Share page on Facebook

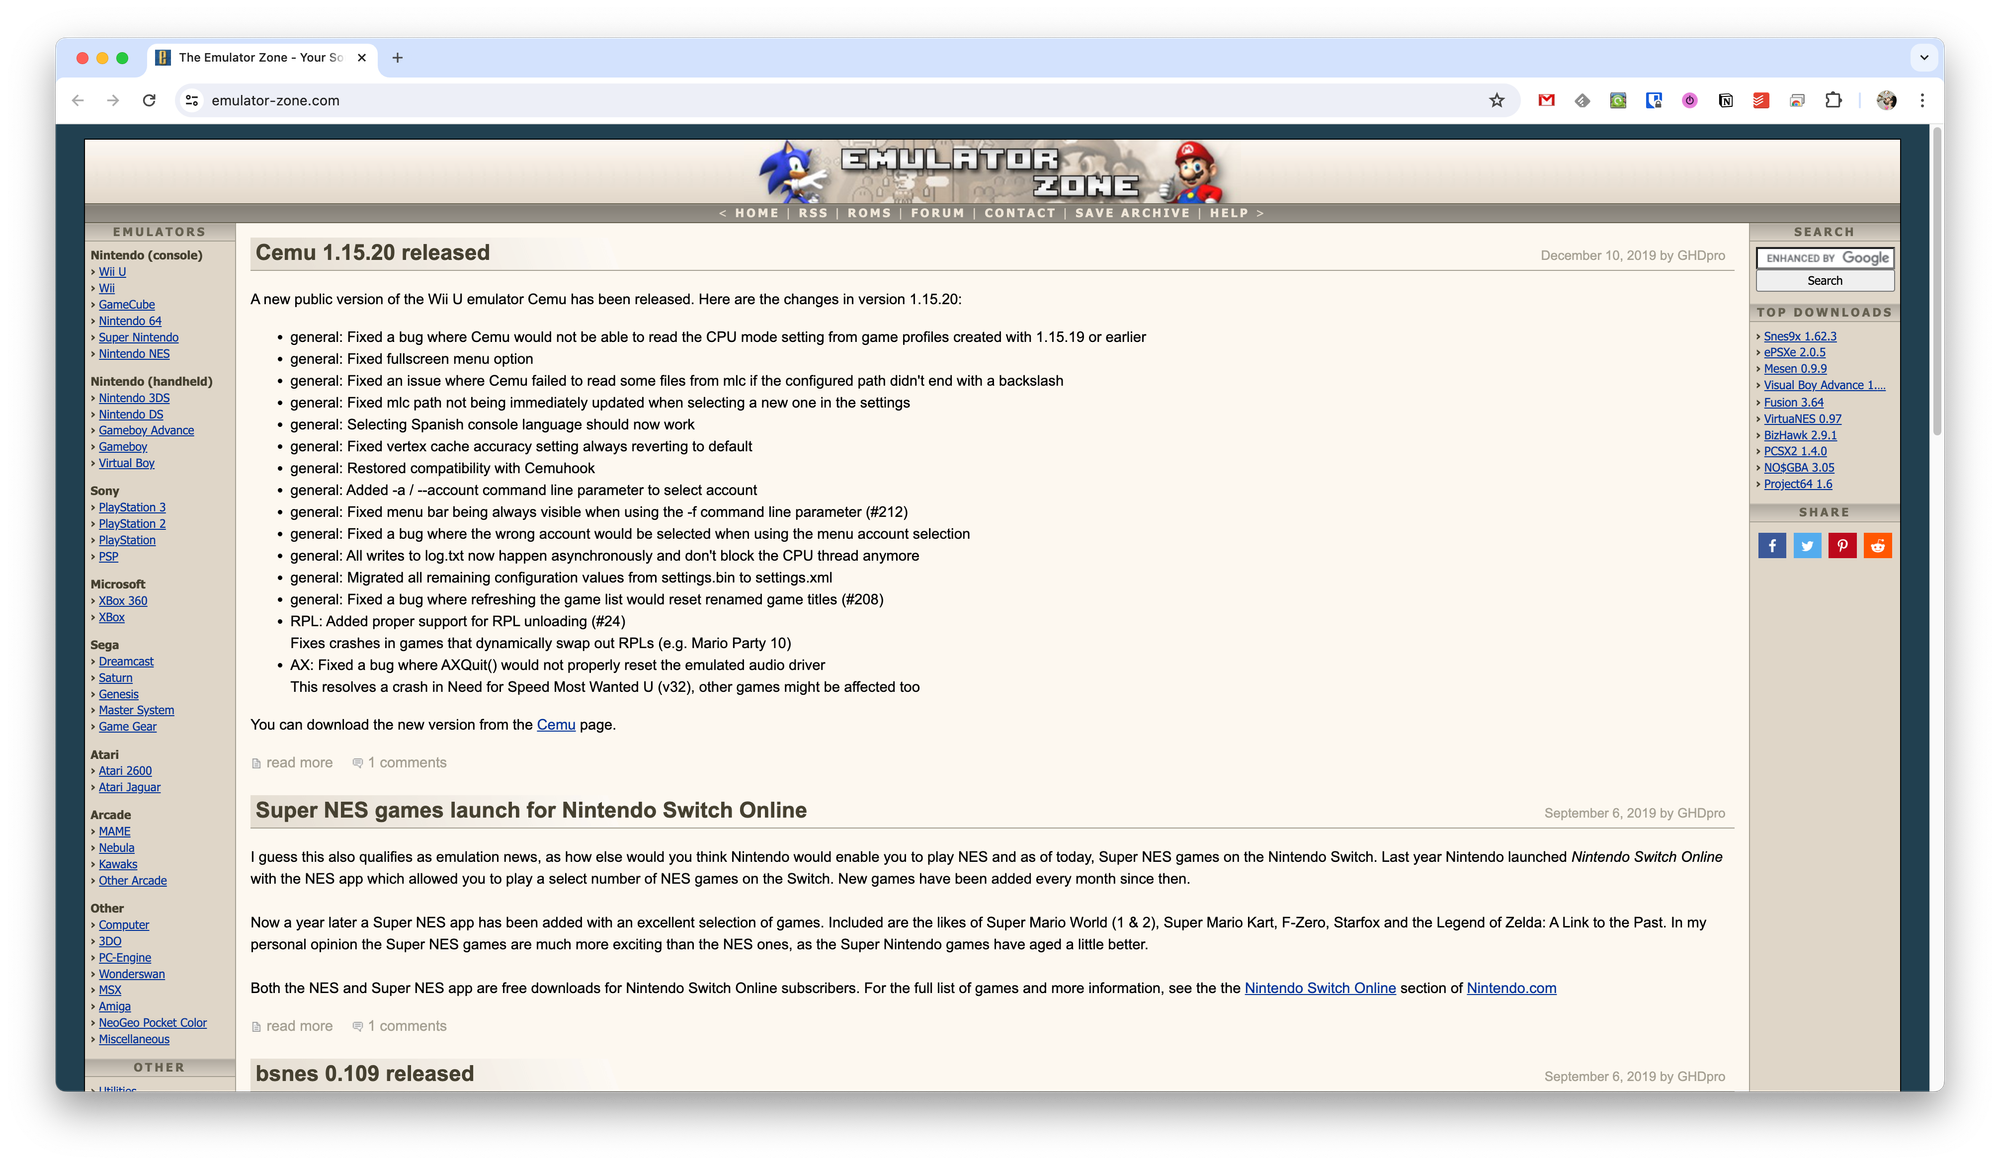1771,545
